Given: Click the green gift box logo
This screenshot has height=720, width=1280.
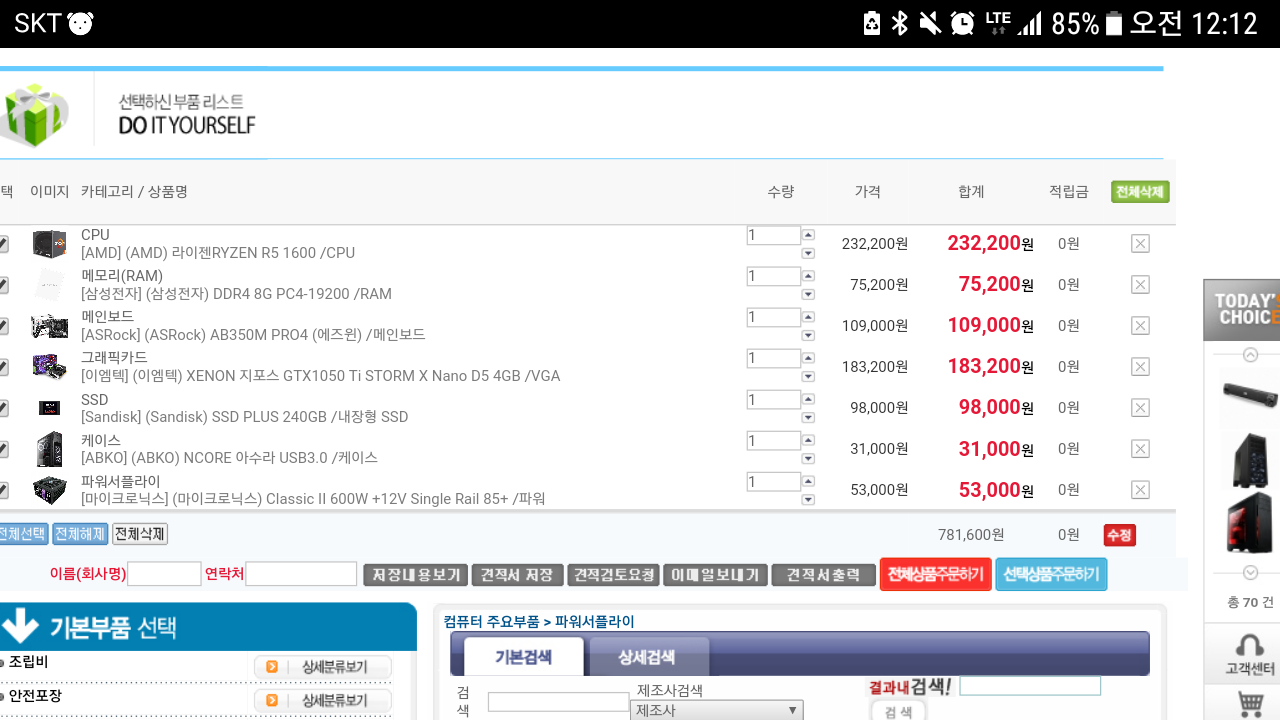Looking at the screenshot, I should pos(34,114).
